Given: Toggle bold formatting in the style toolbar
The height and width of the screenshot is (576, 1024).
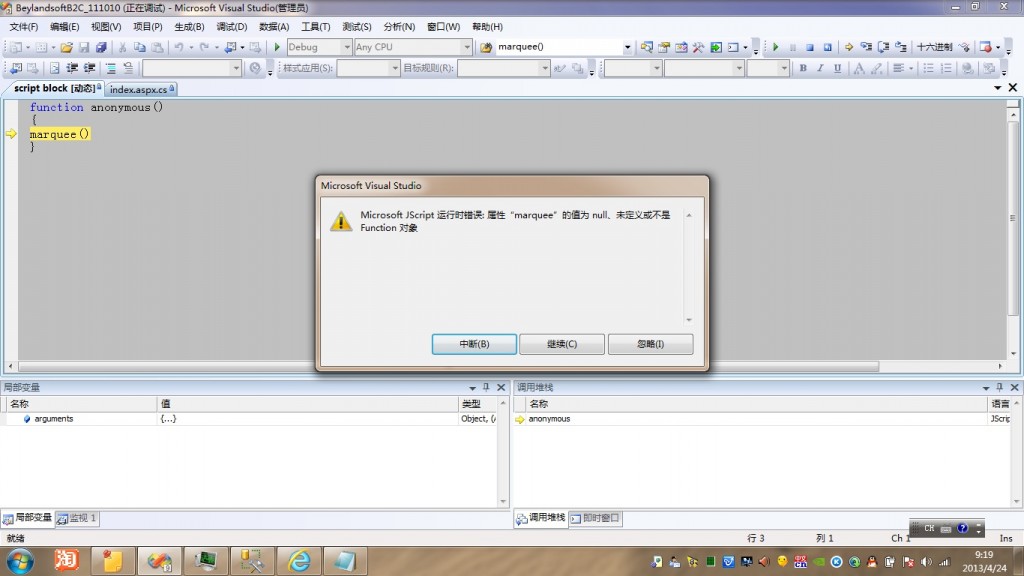Looking at the screenshot, I should (803, 68).
